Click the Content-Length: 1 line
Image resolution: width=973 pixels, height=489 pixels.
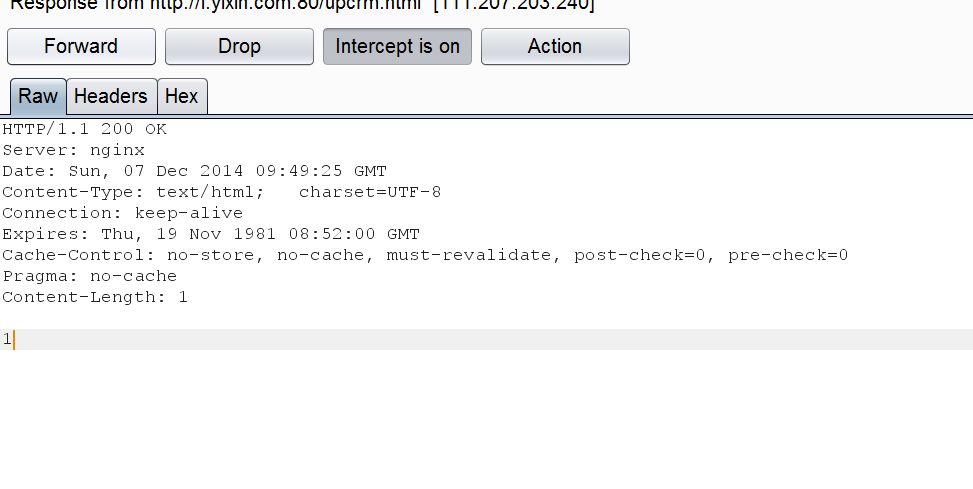tap(94, 298)
